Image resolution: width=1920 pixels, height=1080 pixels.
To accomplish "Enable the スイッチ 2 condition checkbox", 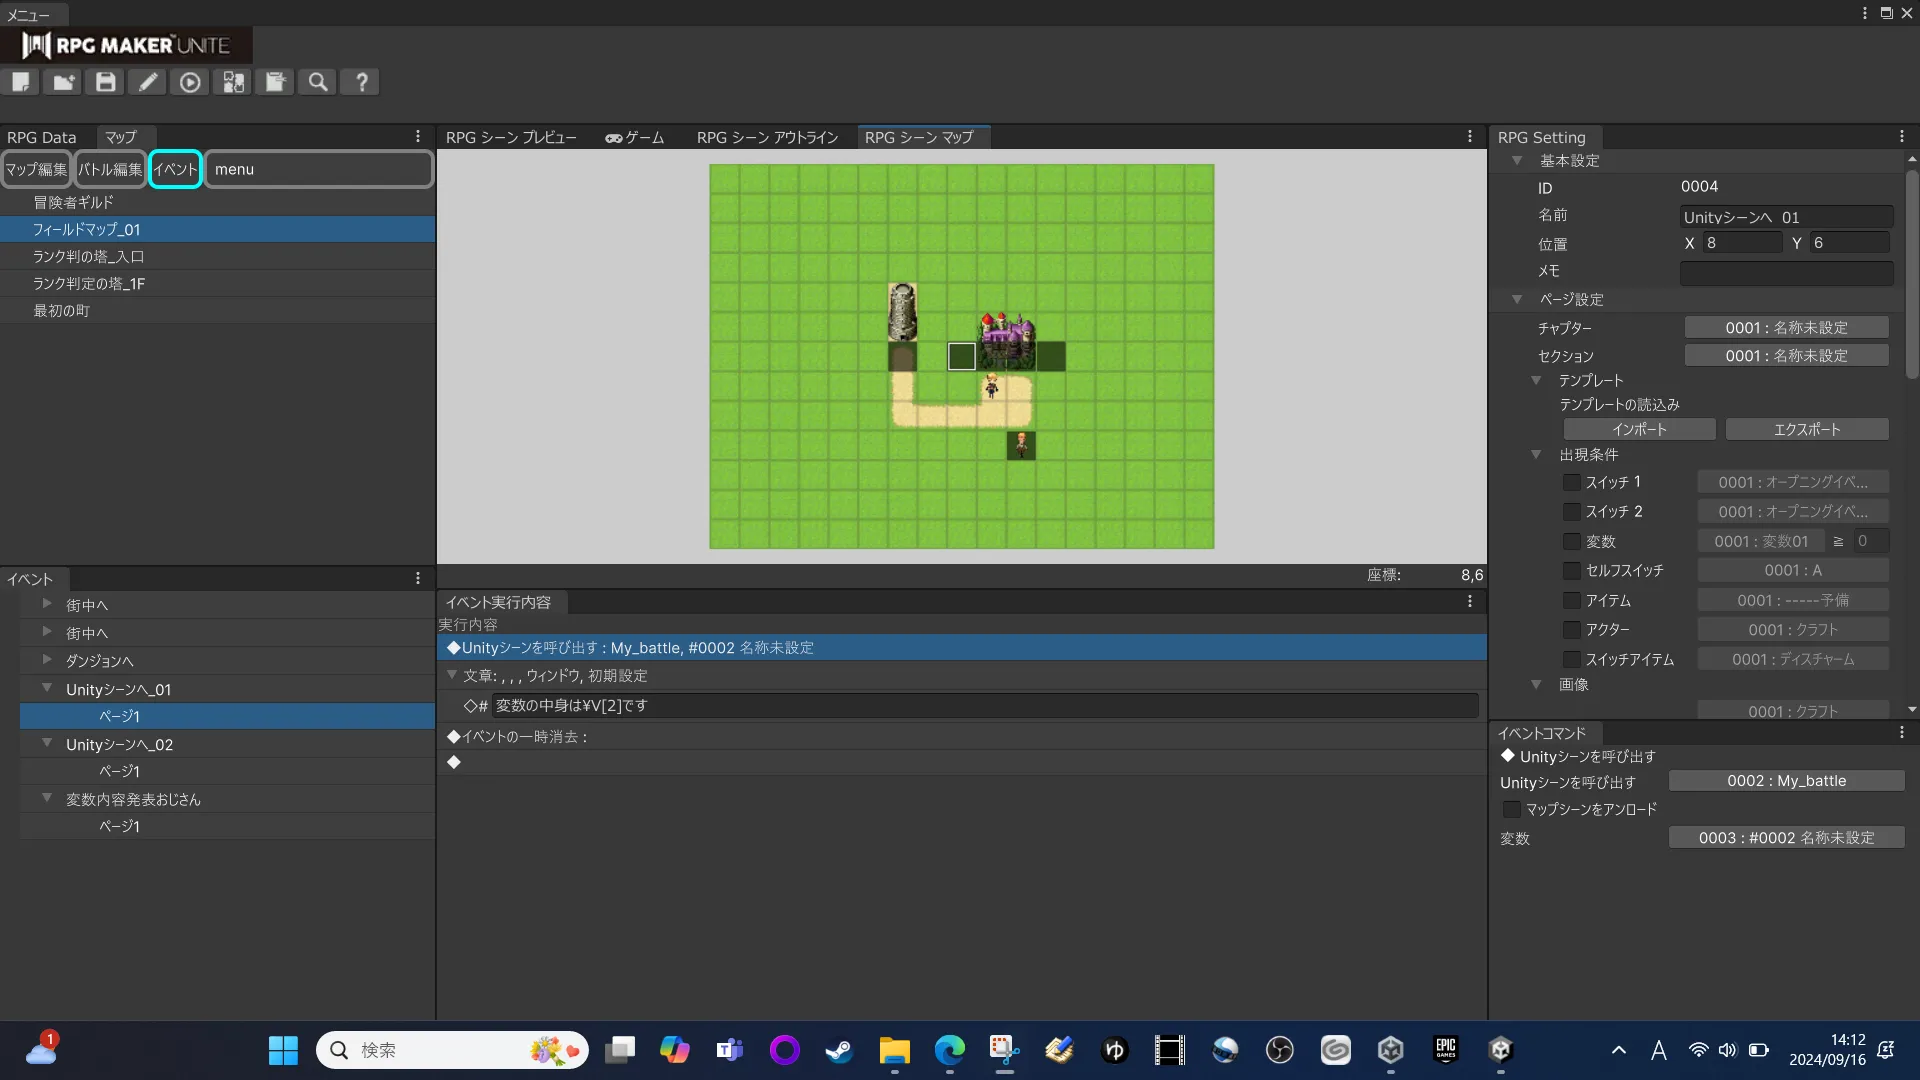I will pyautogui.click(x=1572, y=511).
